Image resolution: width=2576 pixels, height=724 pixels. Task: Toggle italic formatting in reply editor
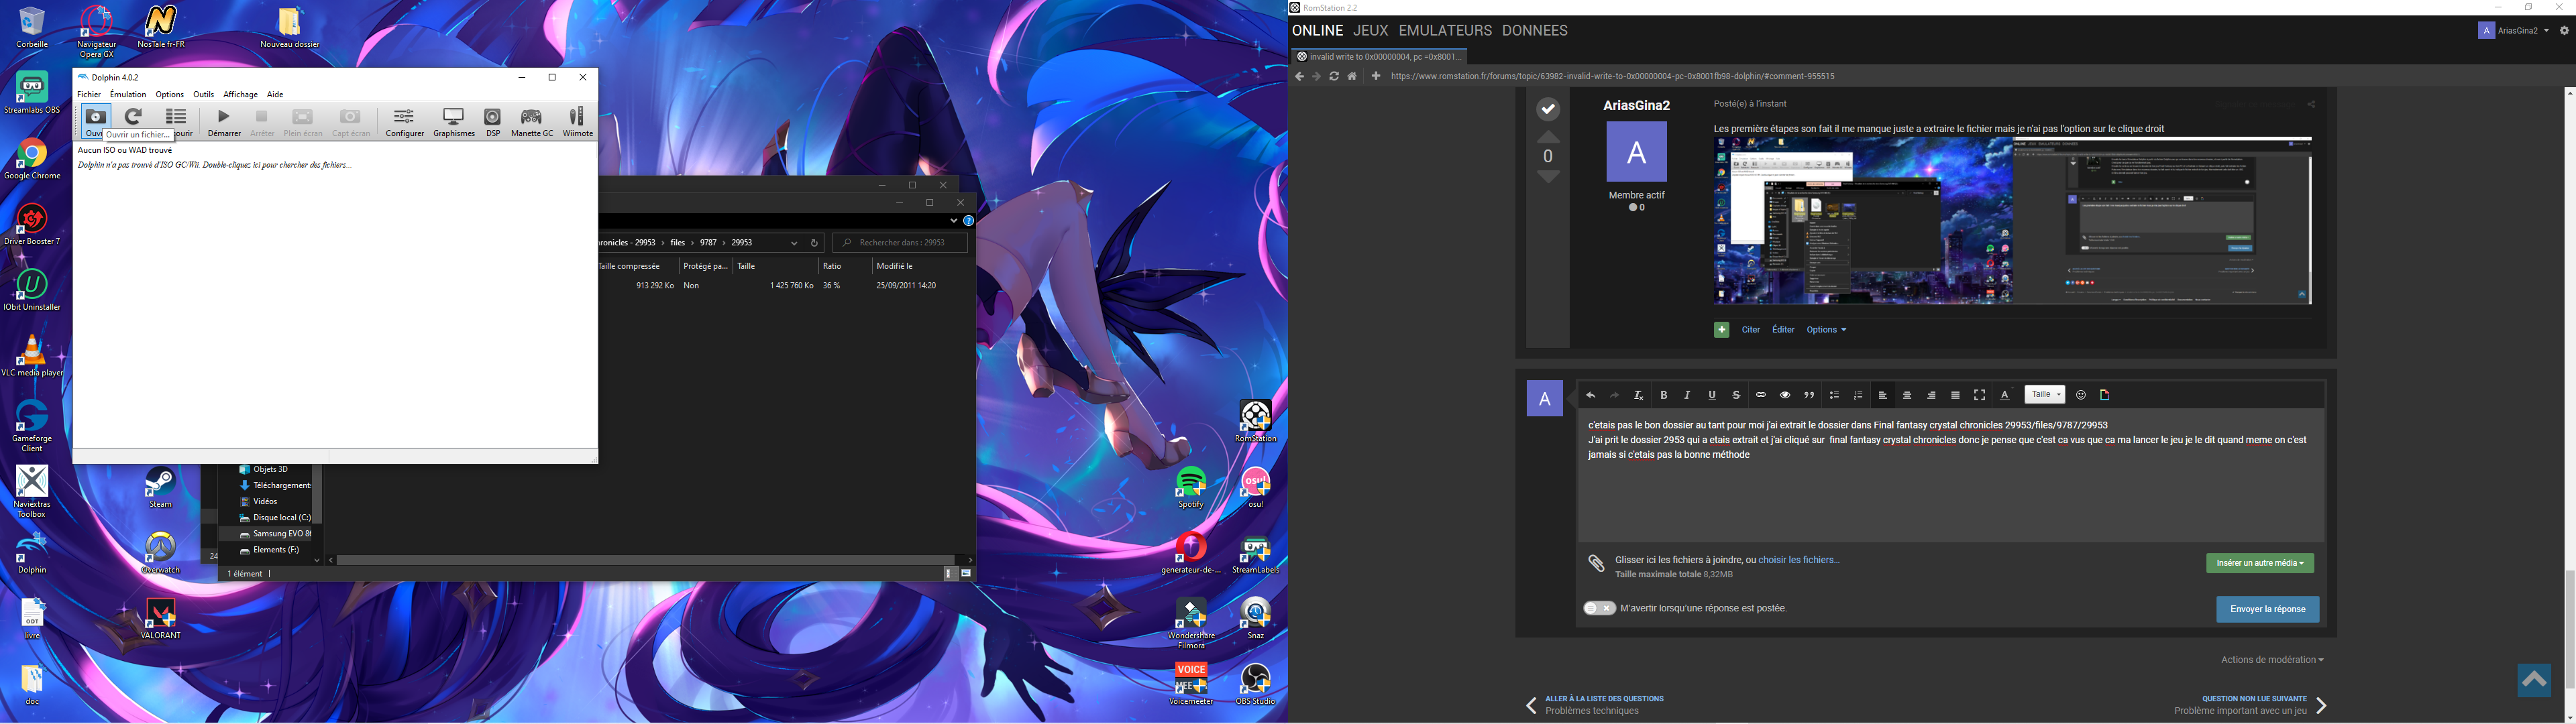[1687, 395]
